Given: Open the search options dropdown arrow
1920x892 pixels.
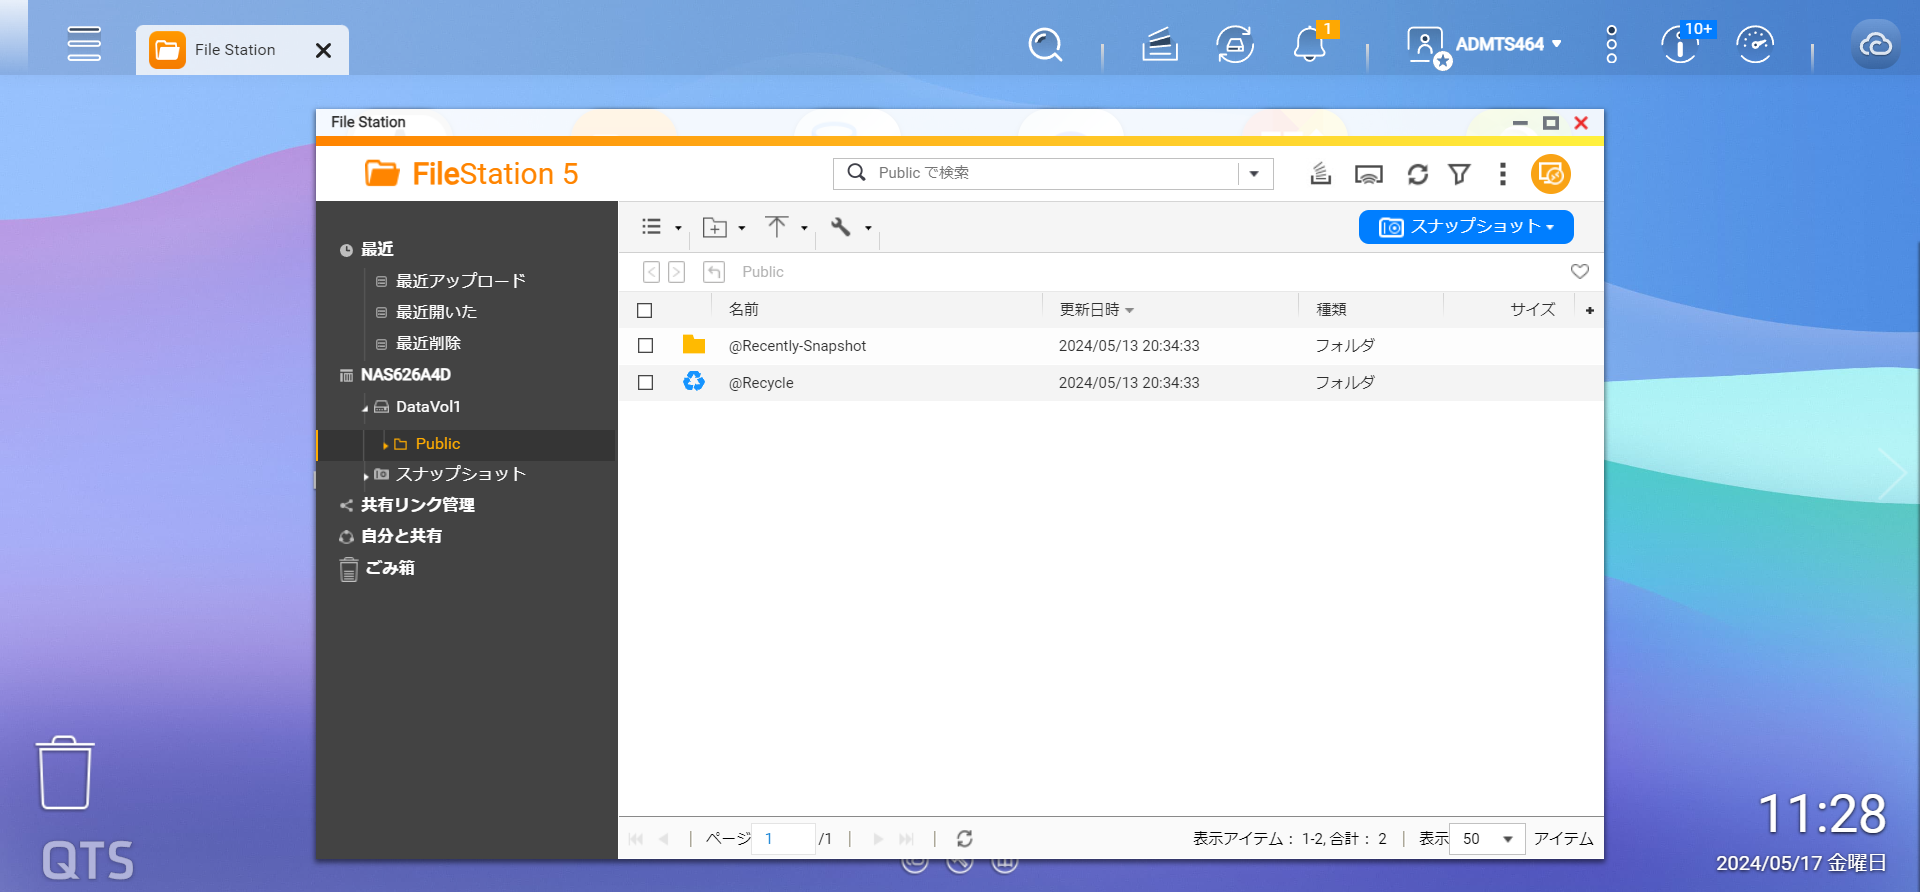Looking at the screenshot, I should (1254, 174).
